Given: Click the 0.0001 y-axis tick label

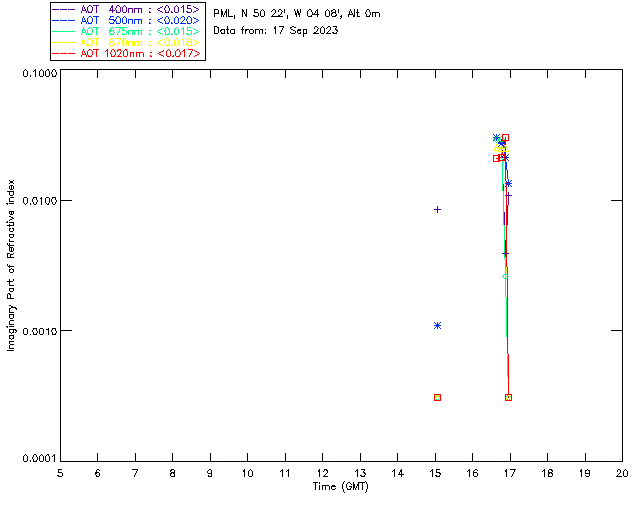Looking at the screenshot, I should coord(40,459).
